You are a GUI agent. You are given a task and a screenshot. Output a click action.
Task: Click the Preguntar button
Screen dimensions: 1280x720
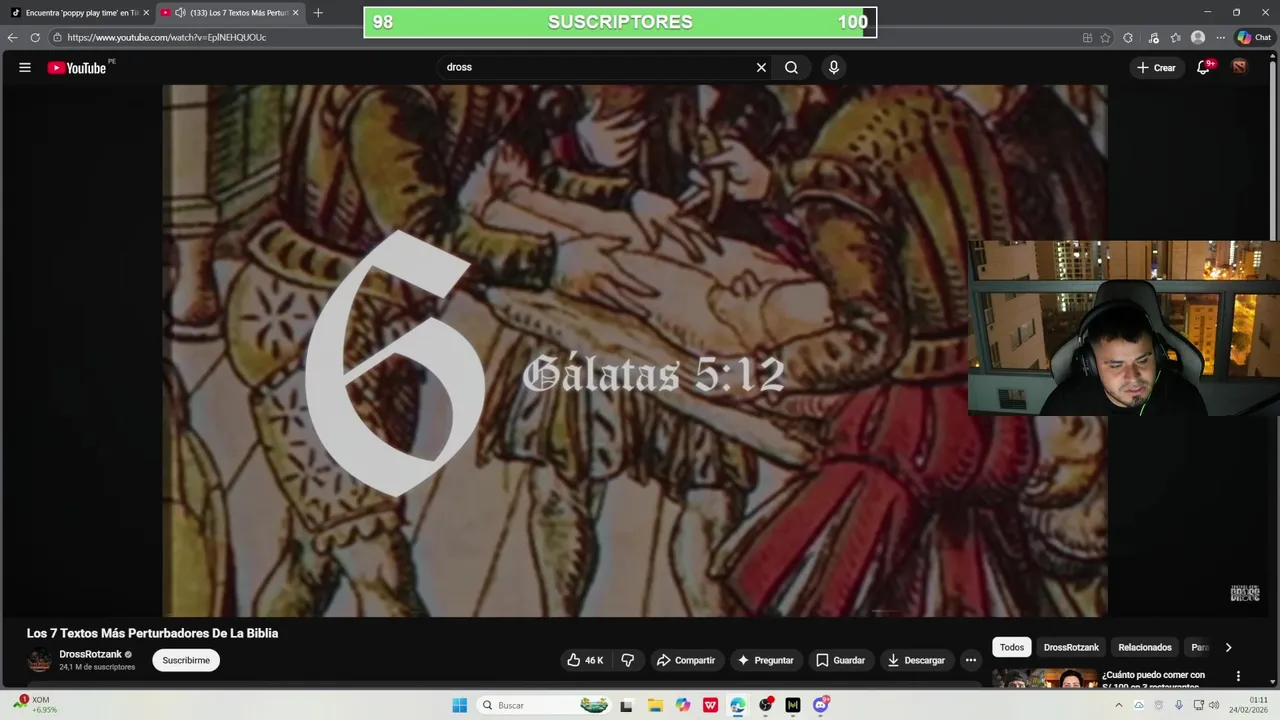(765, 660)
